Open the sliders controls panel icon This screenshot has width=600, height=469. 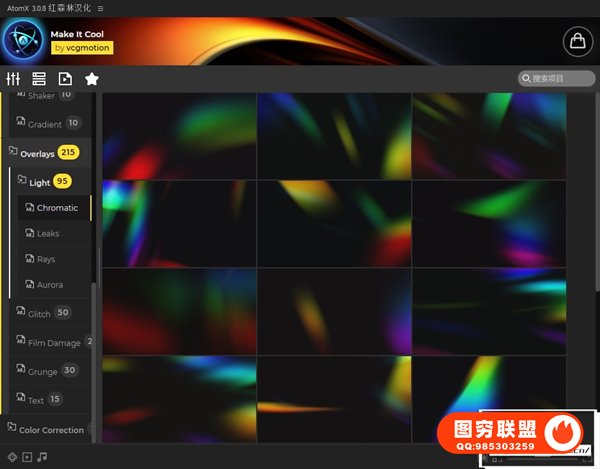point(13,79)
